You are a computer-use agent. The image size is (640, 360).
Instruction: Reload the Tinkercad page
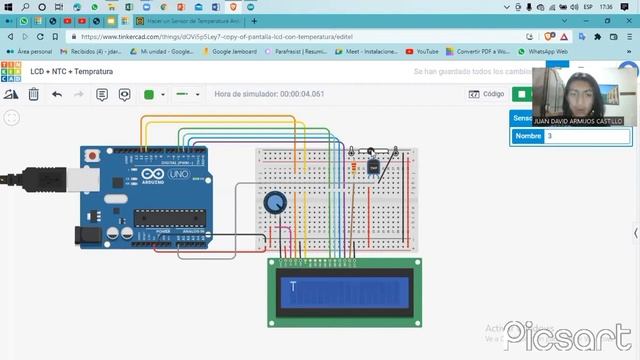pyautogui.click(x=40, y=37)
